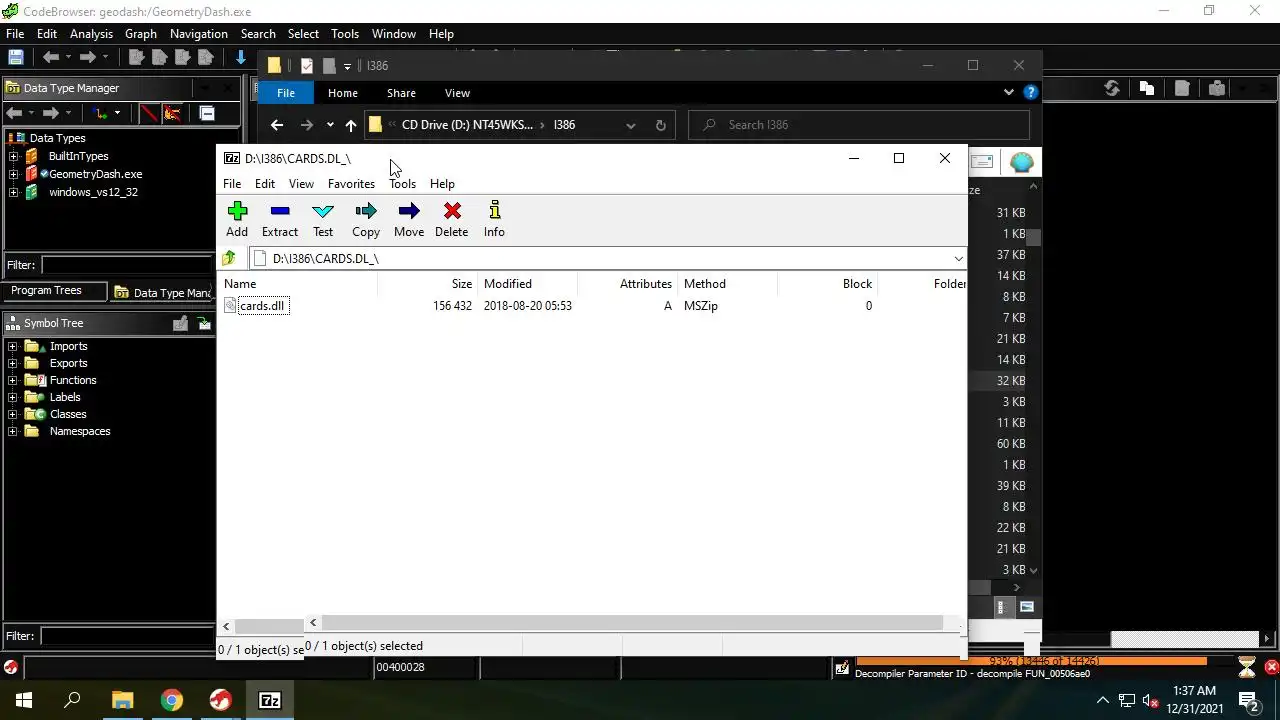Expand Imports folder in Symbol Tree
1280x720 pixels.
[13, 346]
